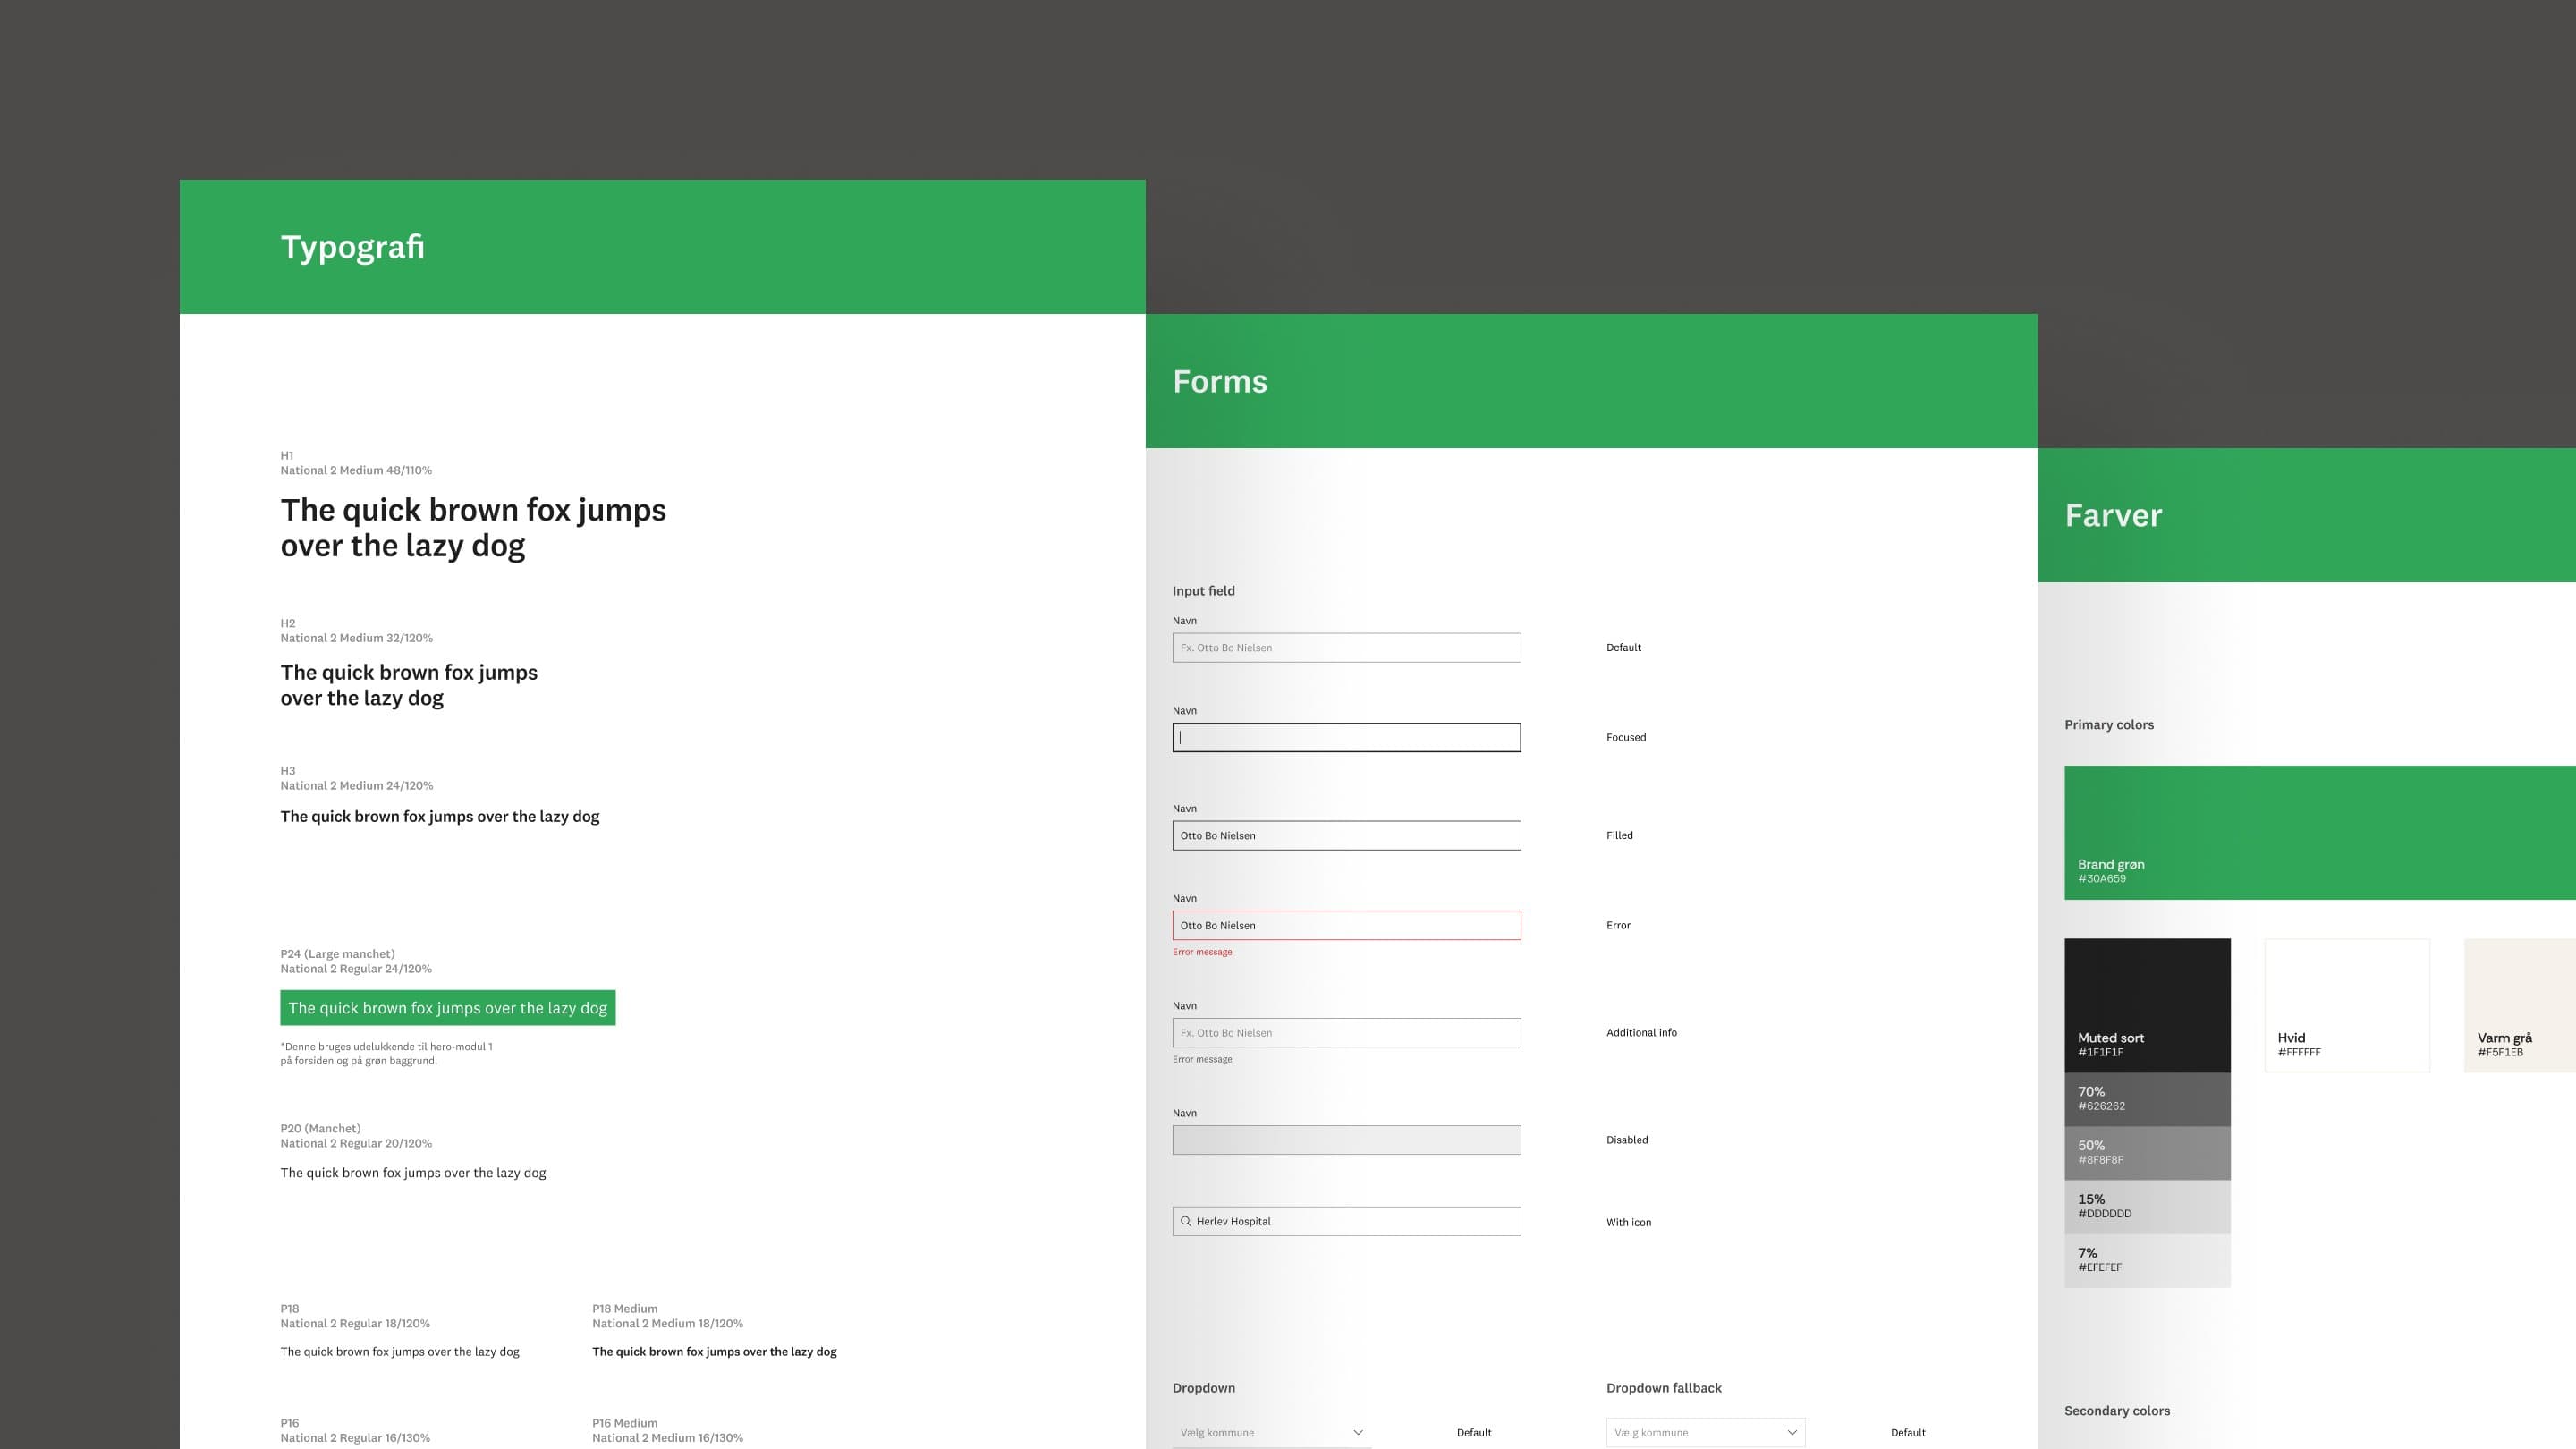Pick the 7% grey #EFEFEF swatch
The width and height of the screenshot is (2576, 1449).
click(x=2147, y=1260)
